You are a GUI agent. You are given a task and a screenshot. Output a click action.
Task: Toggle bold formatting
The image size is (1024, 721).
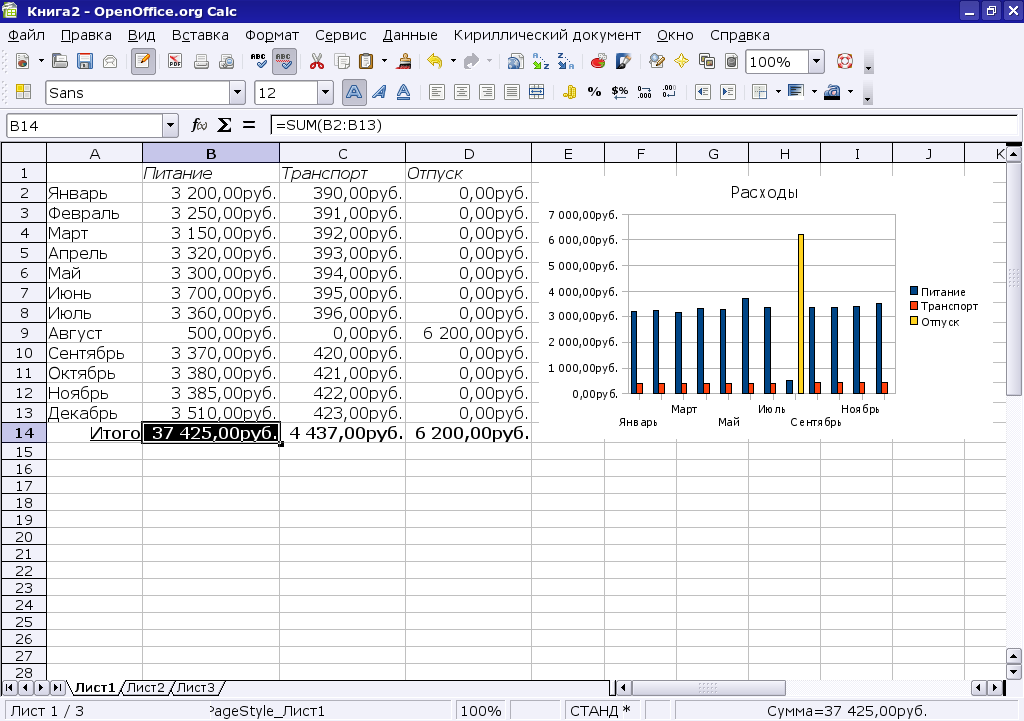point(354,93)
